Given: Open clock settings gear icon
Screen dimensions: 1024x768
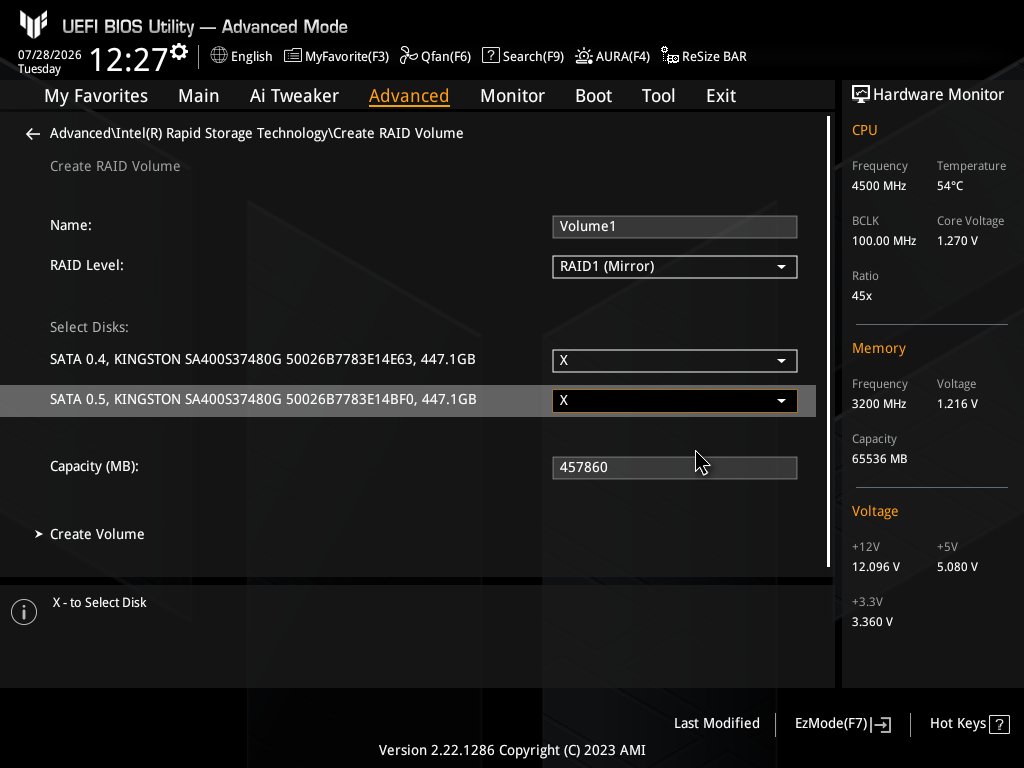Looking at the screenshot, I should (x=179, y=52).
